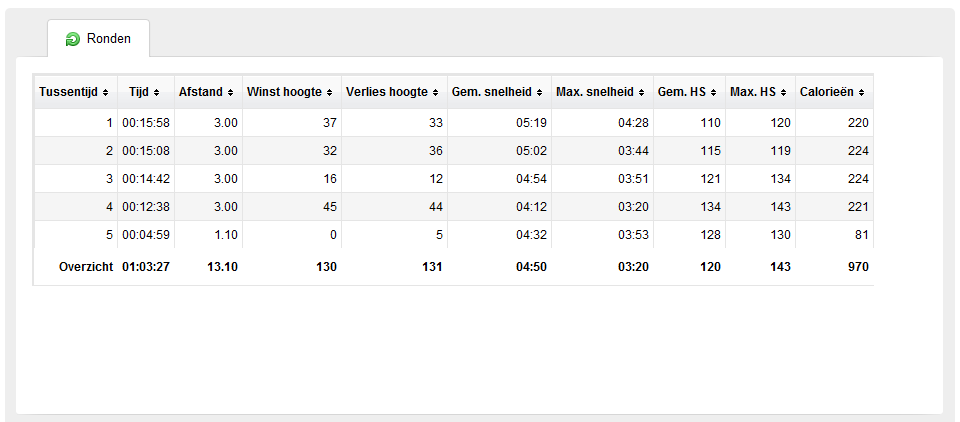
Task: Click Gem. snelheid sort arrows
Action: (539, 92)
